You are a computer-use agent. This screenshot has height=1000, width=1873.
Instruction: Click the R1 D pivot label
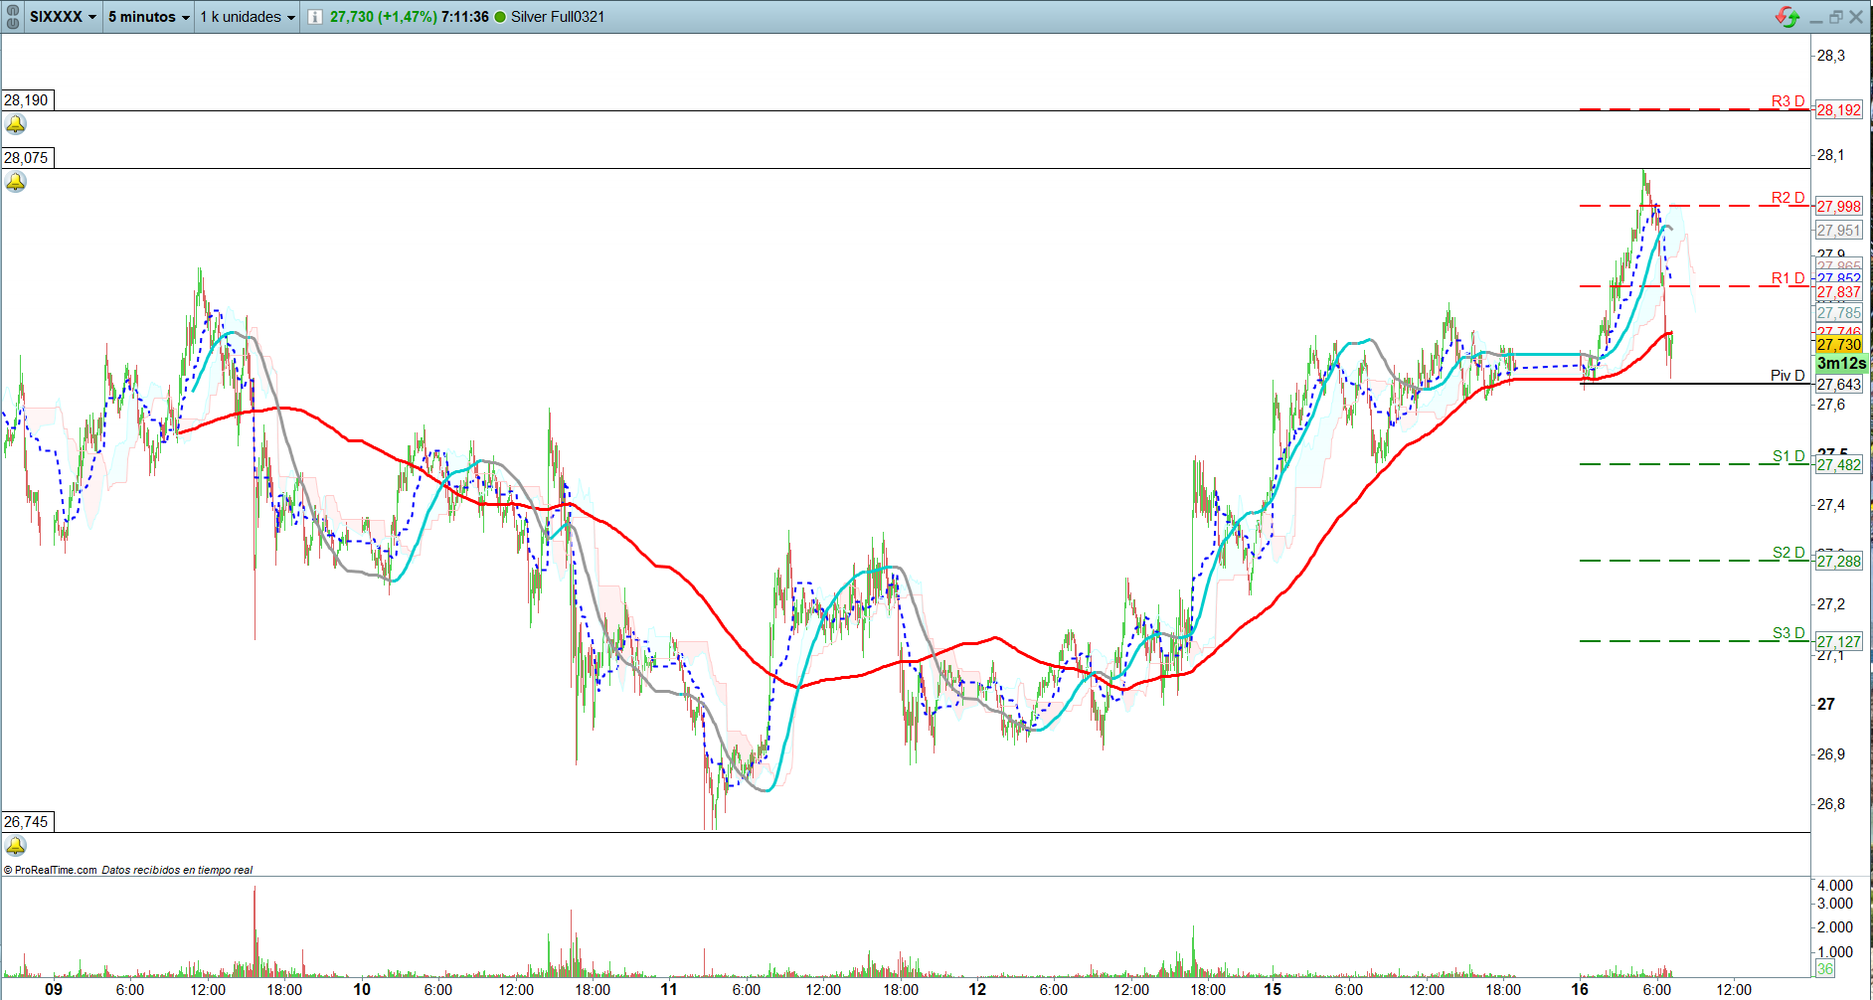pyautogui.click(x=1788, y=278)
